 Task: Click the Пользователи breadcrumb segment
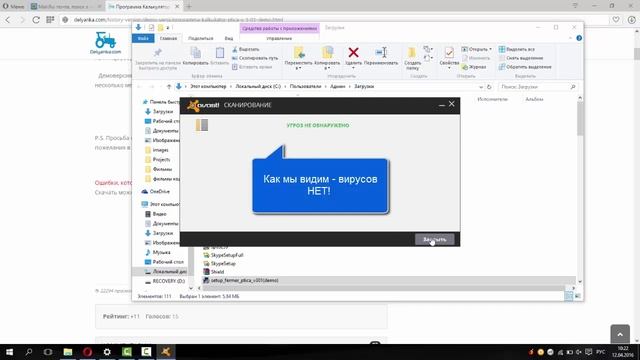click(x=305, y=87)
